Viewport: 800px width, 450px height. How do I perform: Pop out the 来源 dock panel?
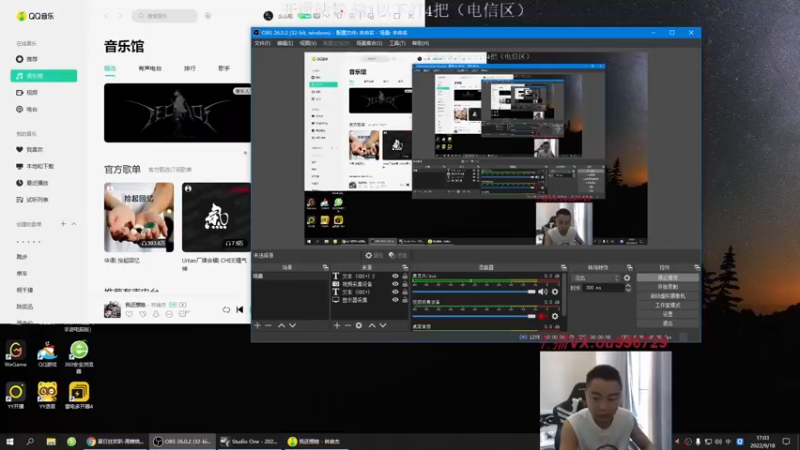point(405,267)
